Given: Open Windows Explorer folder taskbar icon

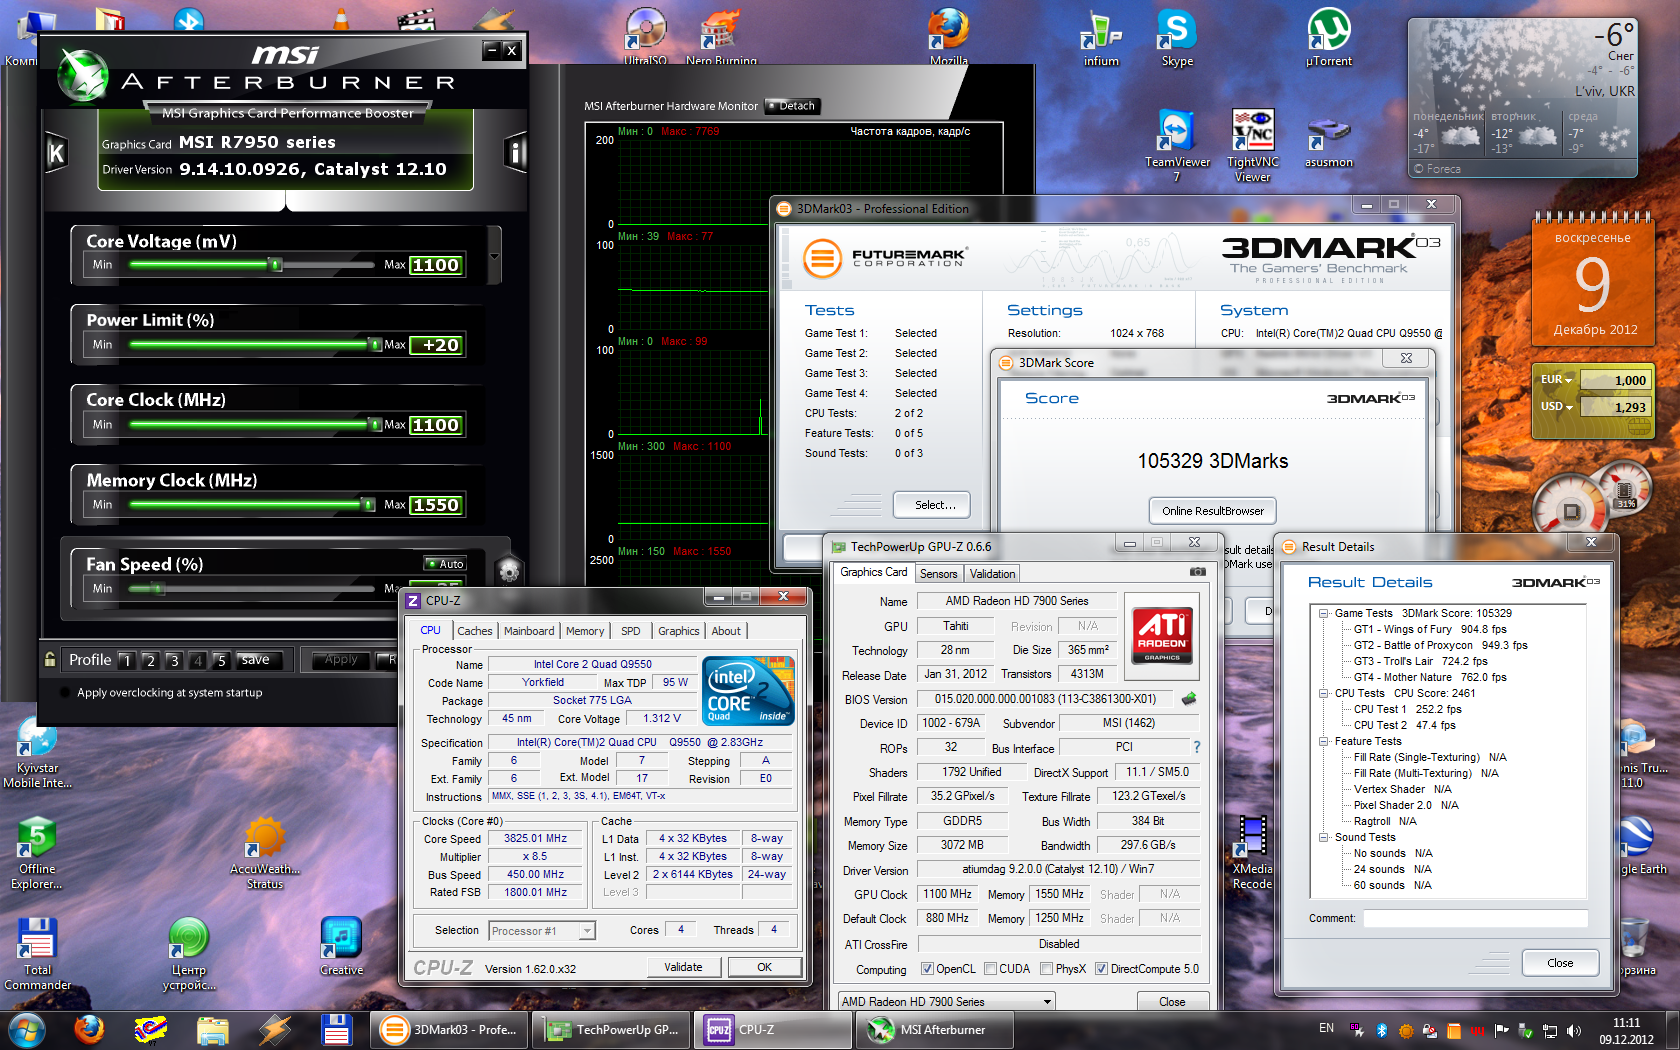Looking at the screenshot, I should [213, 1029].
